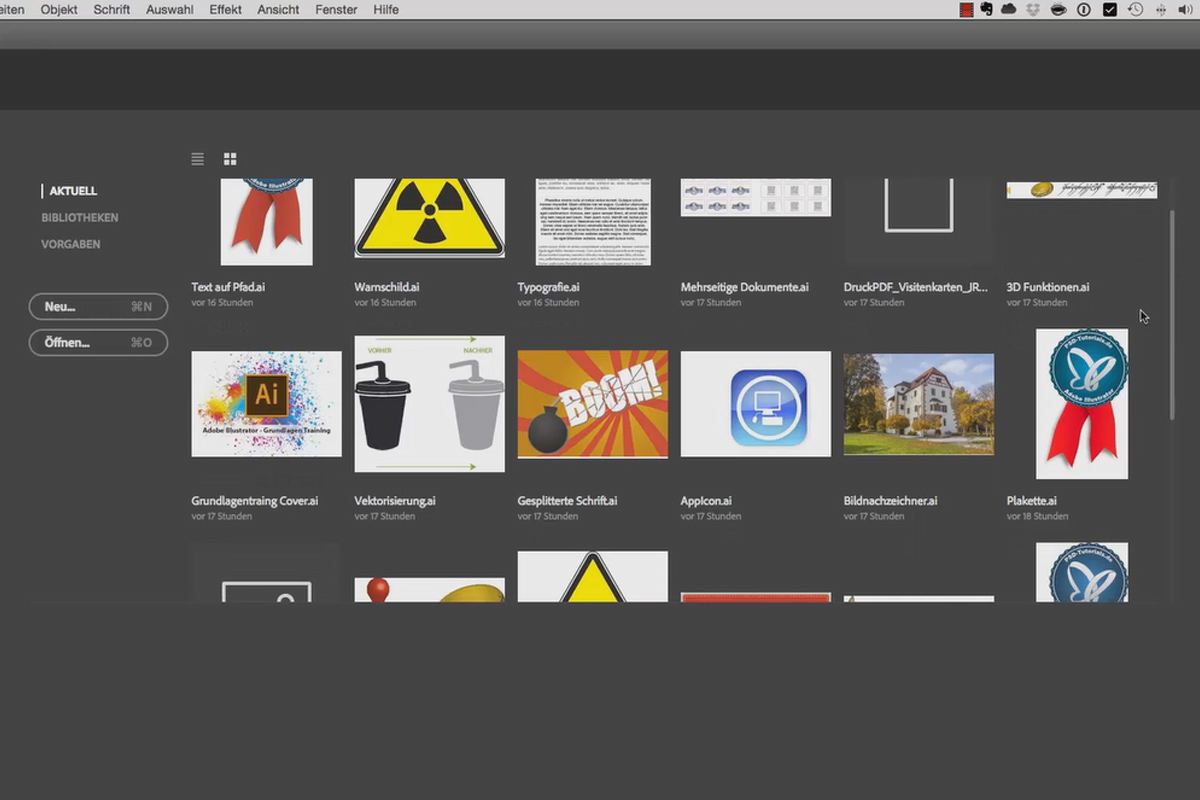Screen dimensions: 1200x800
Task: Open the Grundlagentraining Cover.ai thumbnail
Action: [266, 404]
